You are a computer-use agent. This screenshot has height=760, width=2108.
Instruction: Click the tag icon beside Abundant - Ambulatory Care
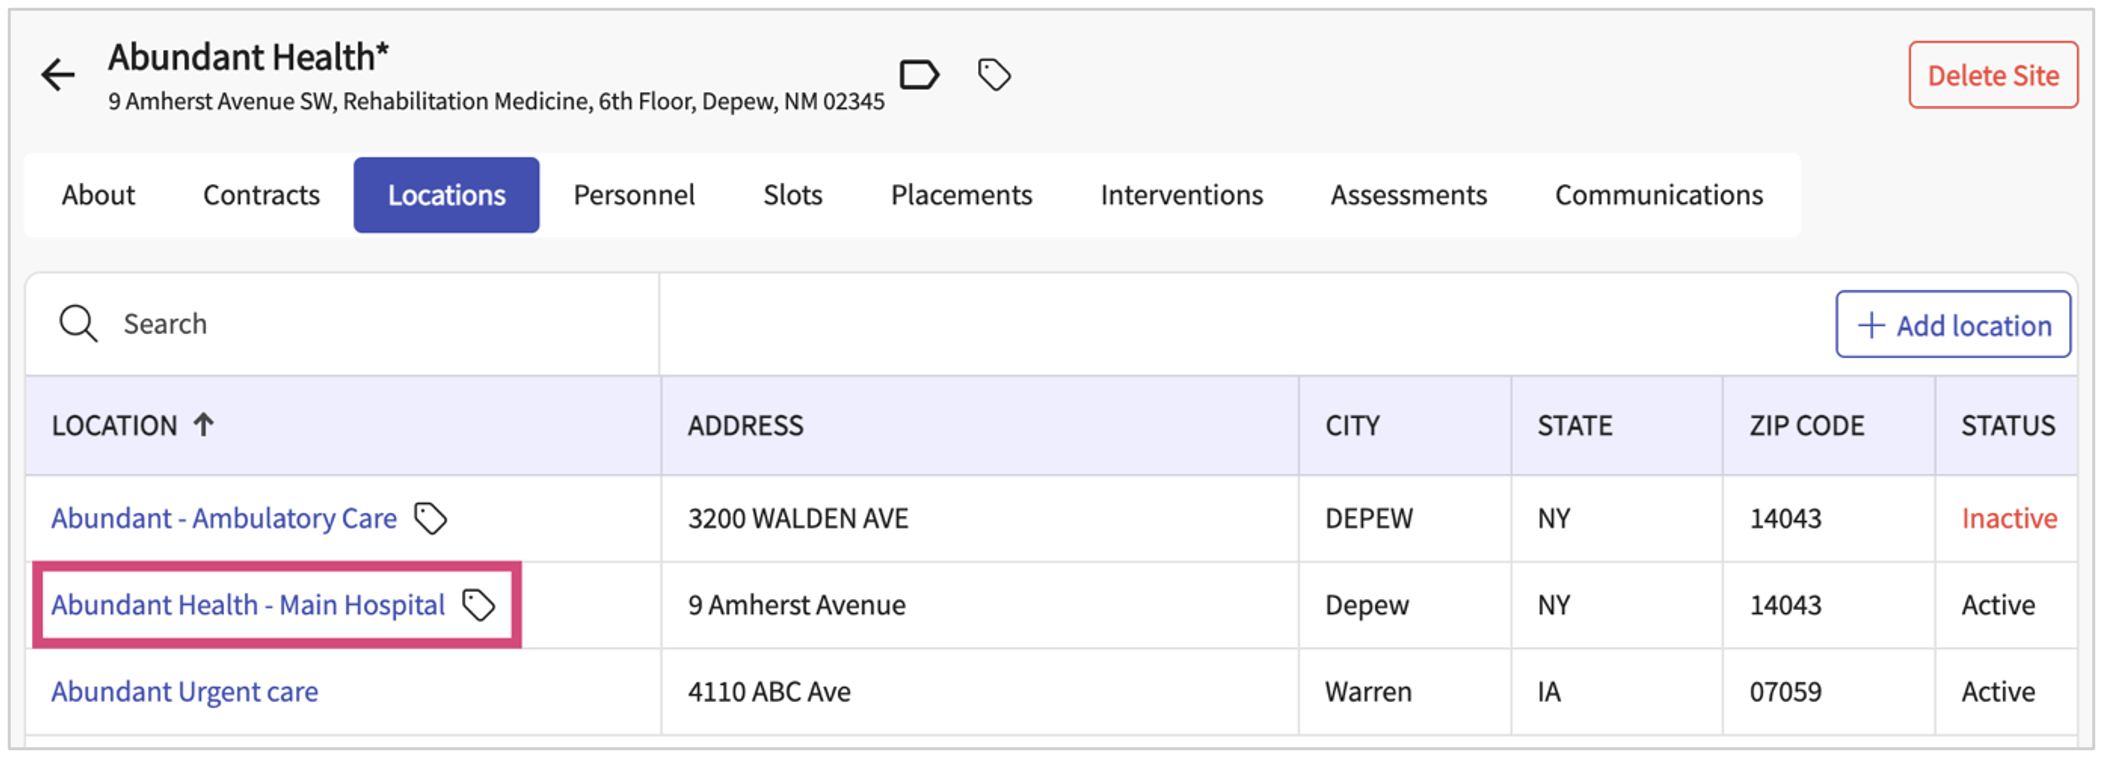[x=431, y=518]
